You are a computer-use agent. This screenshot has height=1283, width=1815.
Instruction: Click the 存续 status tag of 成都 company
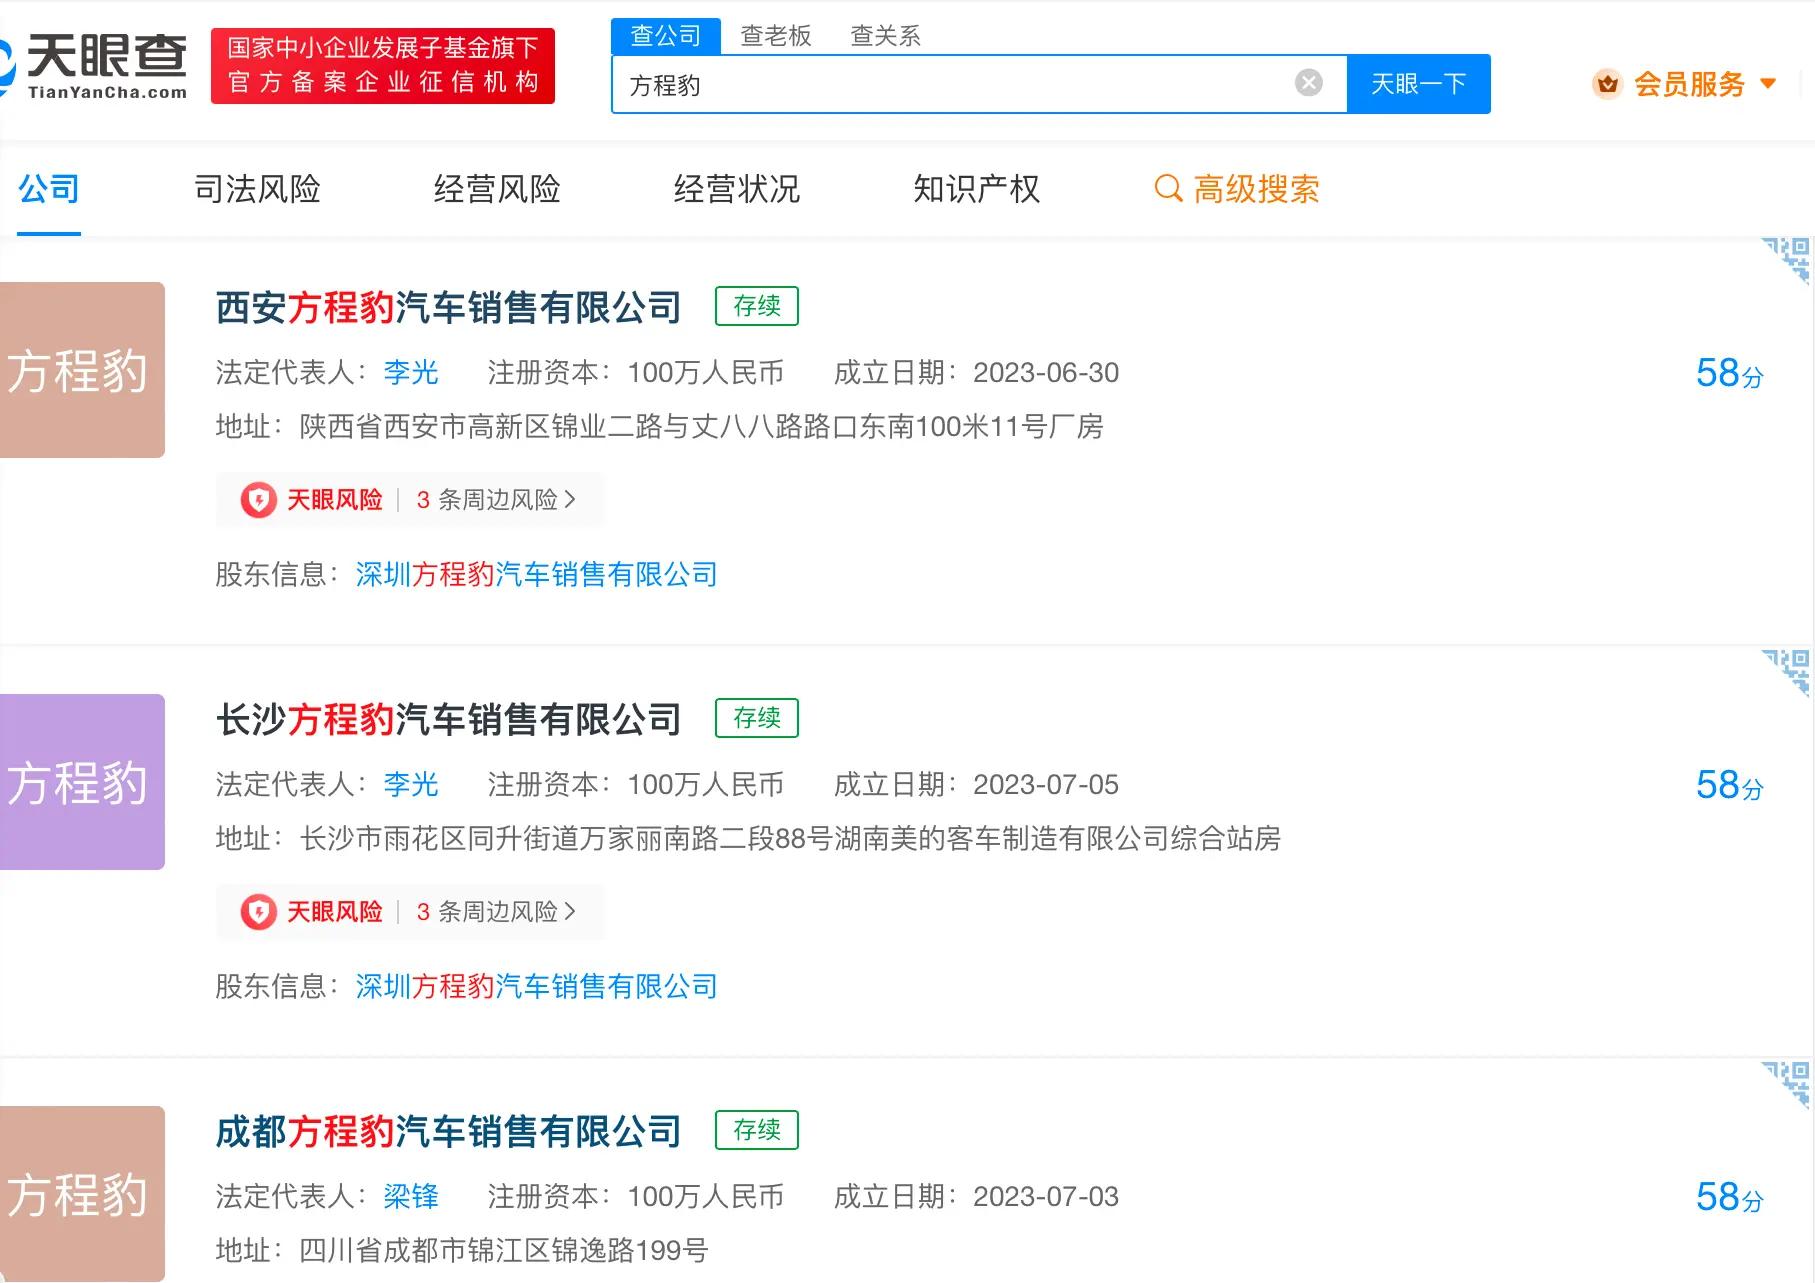coord(757,1130)
